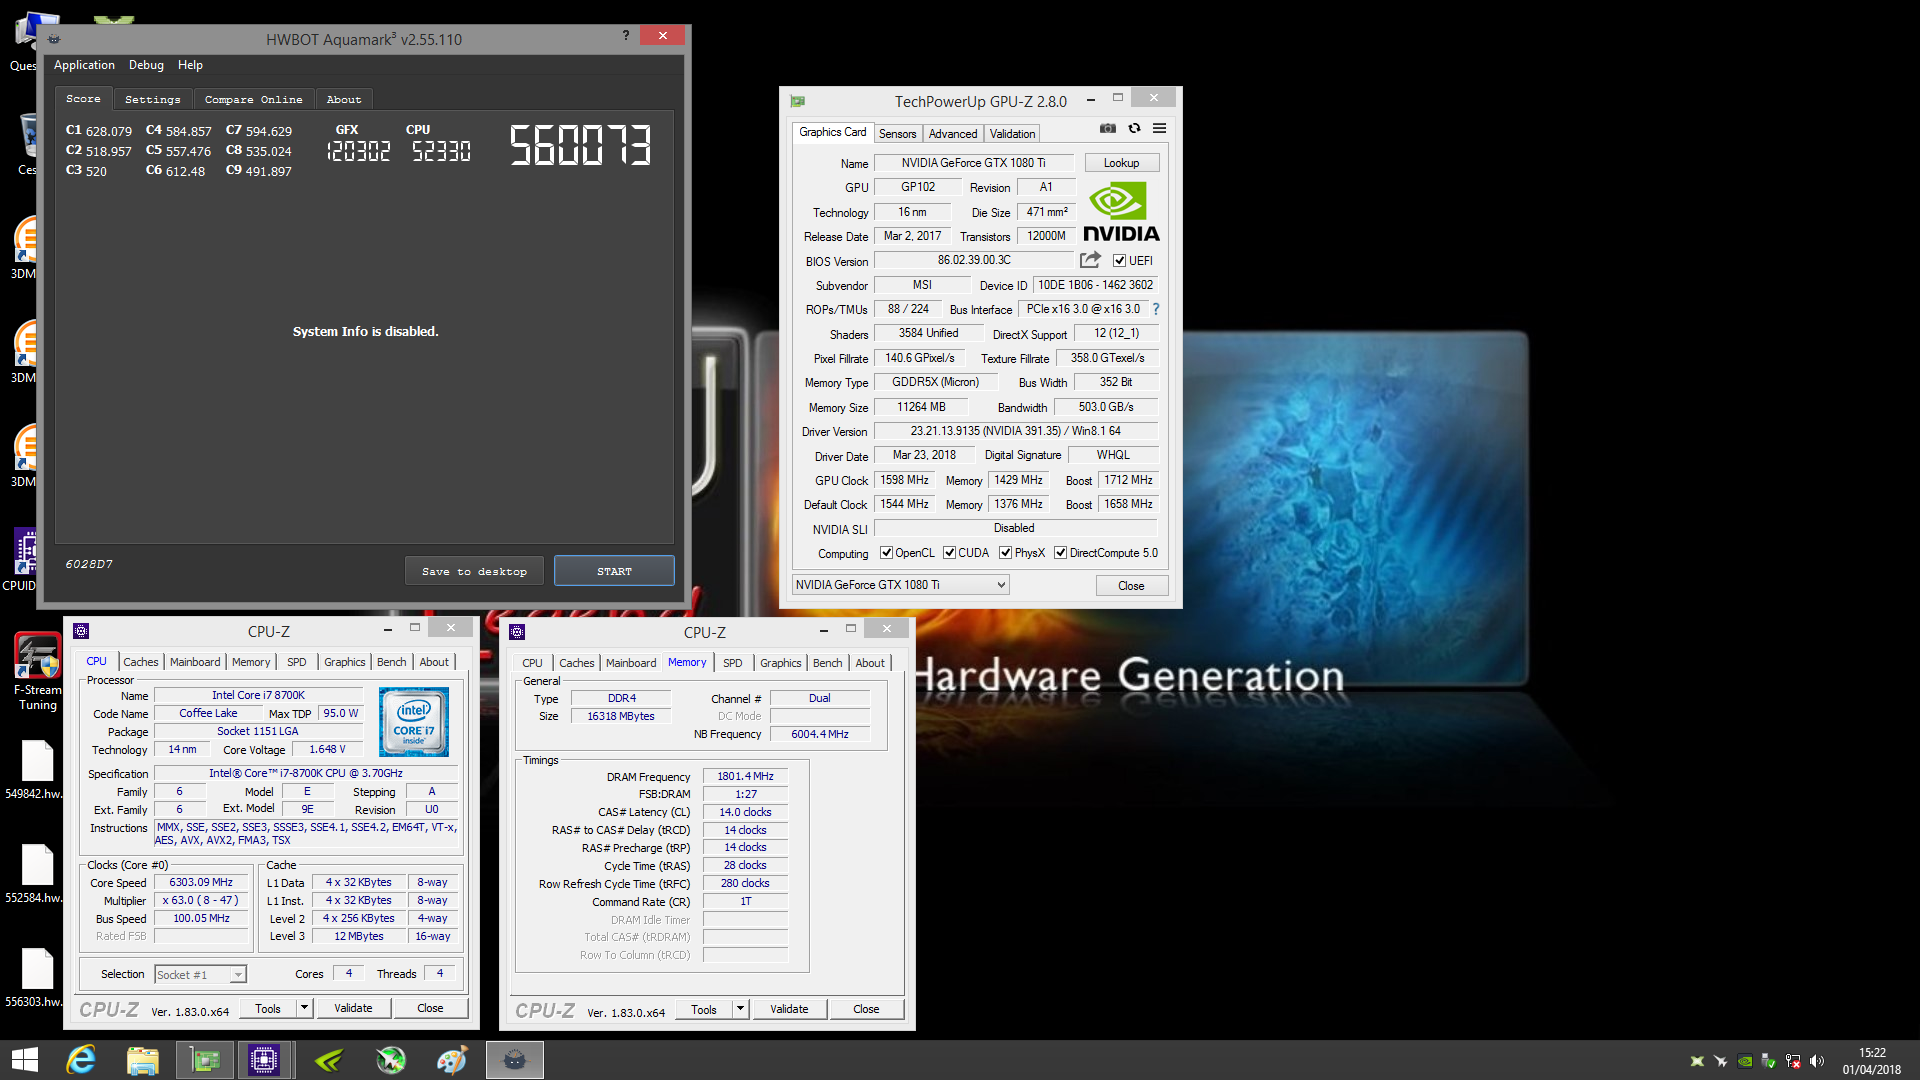Toggle the CUDA checkbox
The width and height of the screenshot is (1920, 1080).
click(x=949, y=553)
